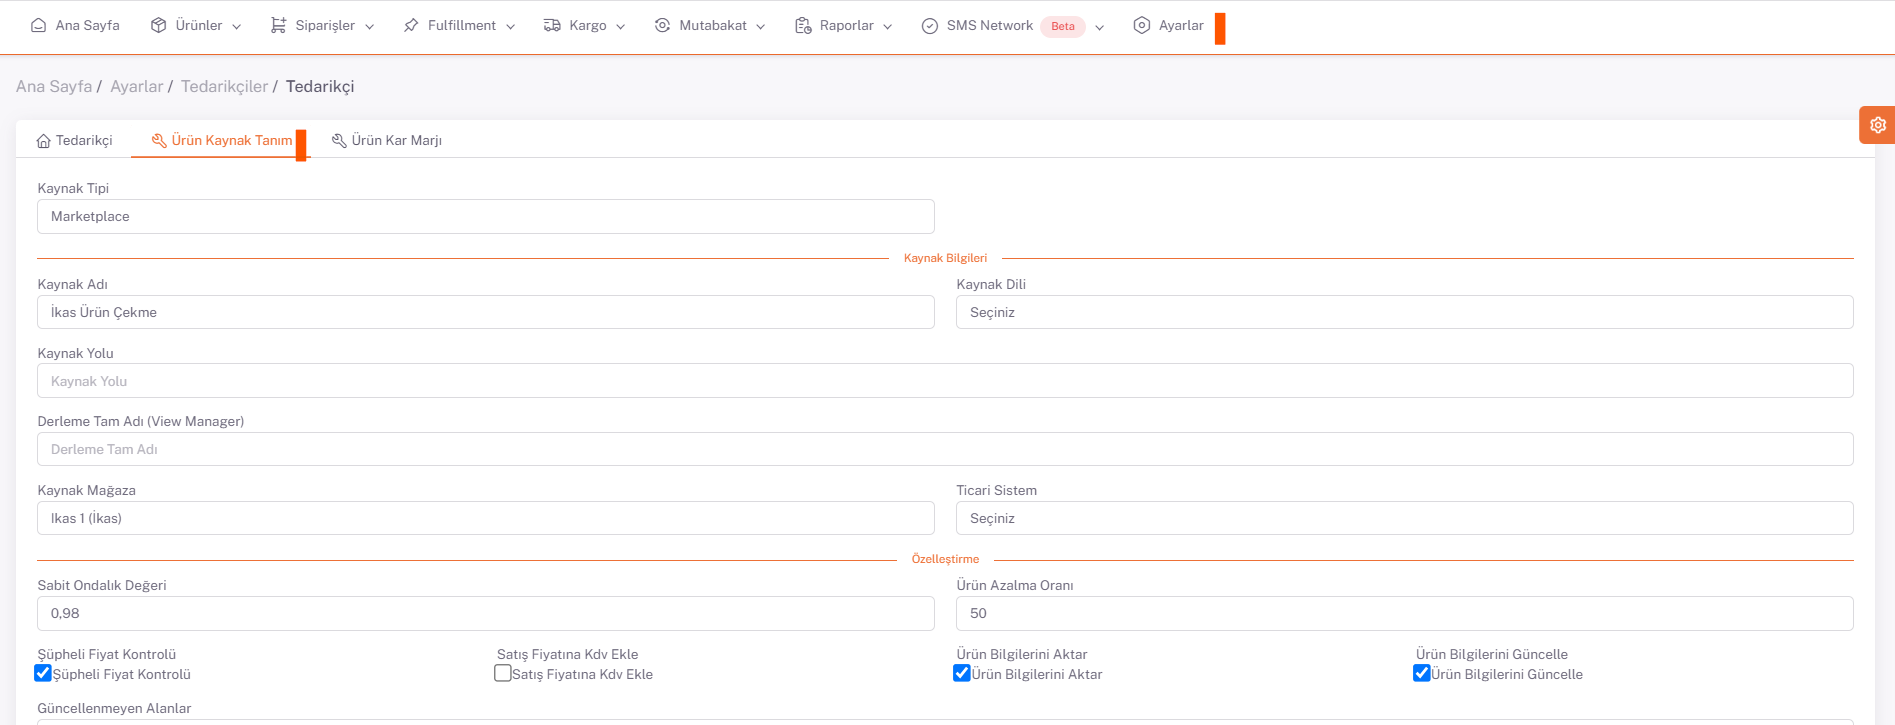Image resolution: width=1895 pixels, height=725 pixels.
Task: Switch to the Tedarikçi tab
Action: (x=75, y=141)
